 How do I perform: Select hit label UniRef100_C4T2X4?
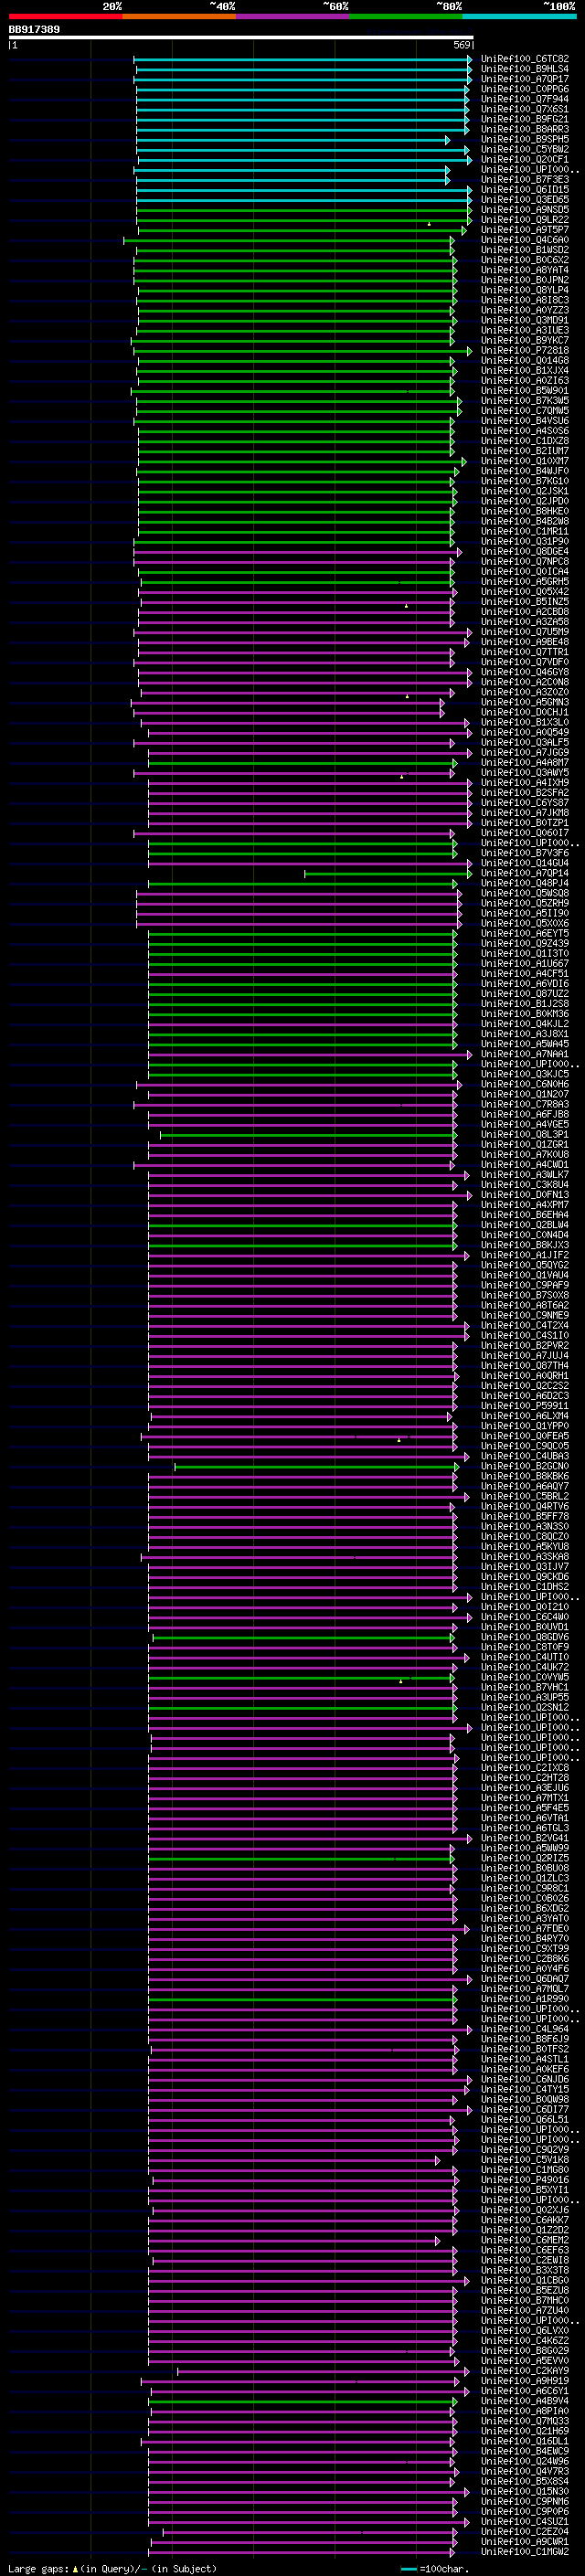525,1326
